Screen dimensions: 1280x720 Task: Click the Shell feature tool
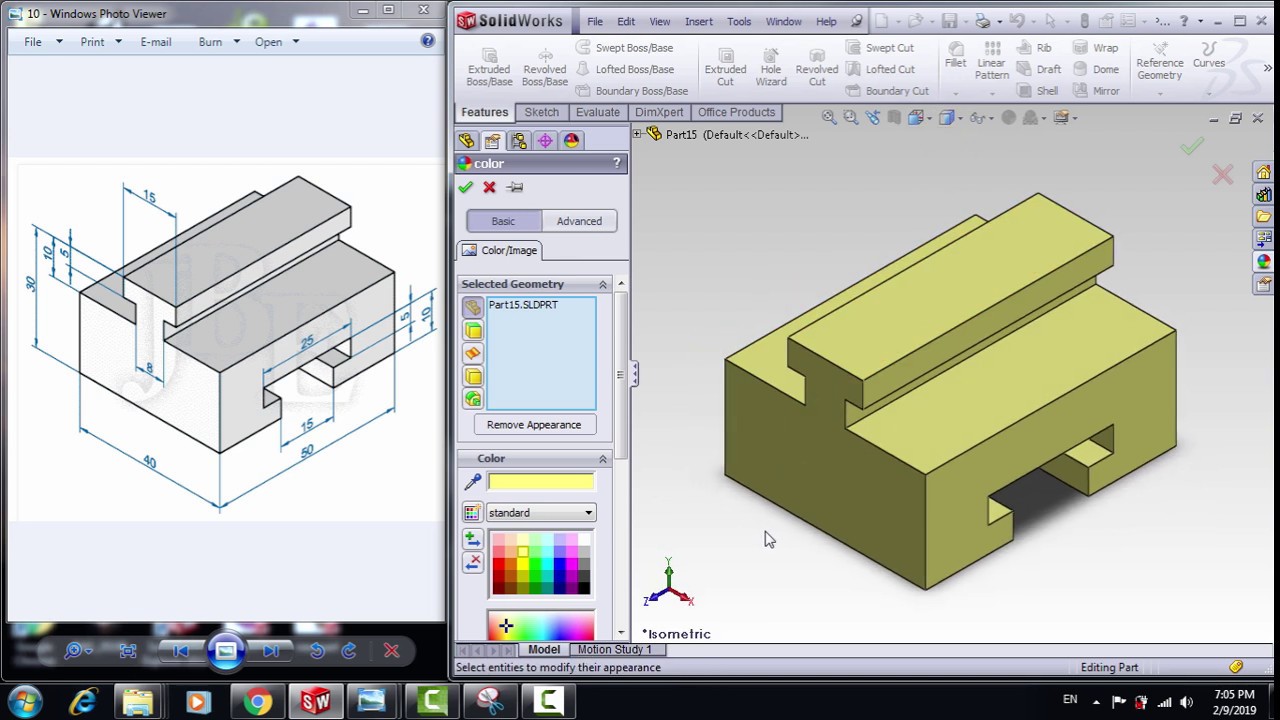pos(1037,91)
